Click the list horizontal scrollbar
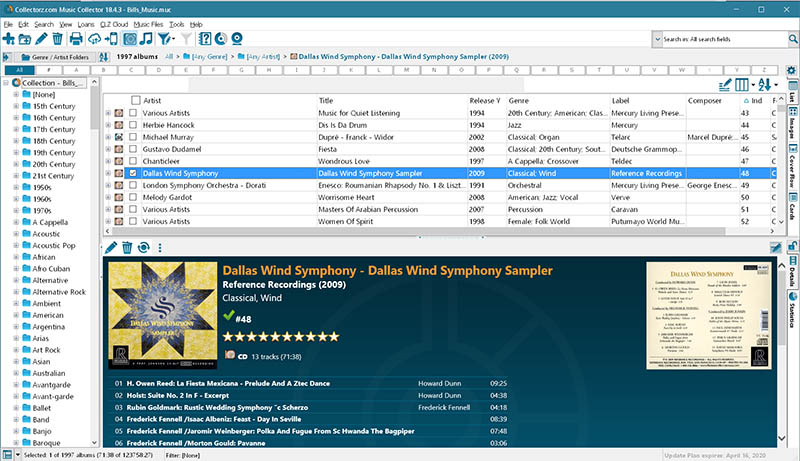The height and width of the screenshot is (461, 800). pyautogui.click(x=417, y=231)
